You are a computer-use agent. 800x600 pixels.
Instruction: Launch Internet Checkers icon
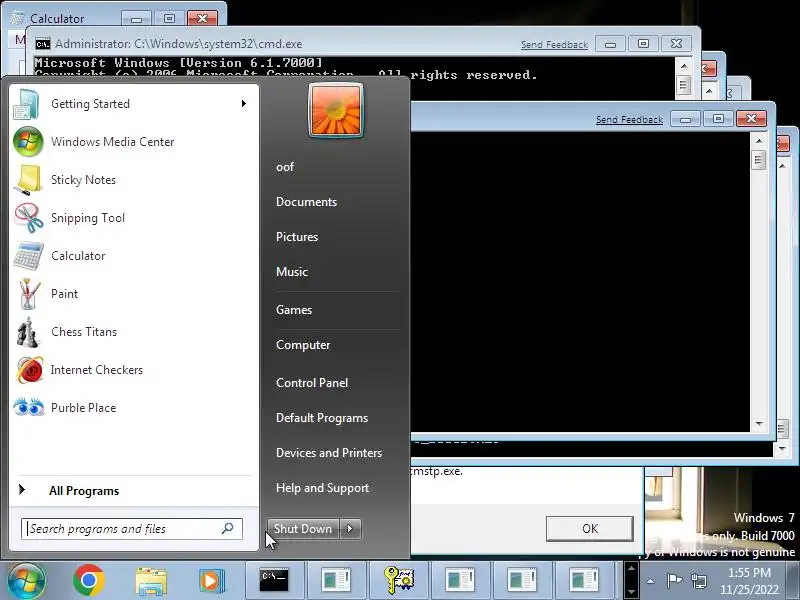click(29, 370)
